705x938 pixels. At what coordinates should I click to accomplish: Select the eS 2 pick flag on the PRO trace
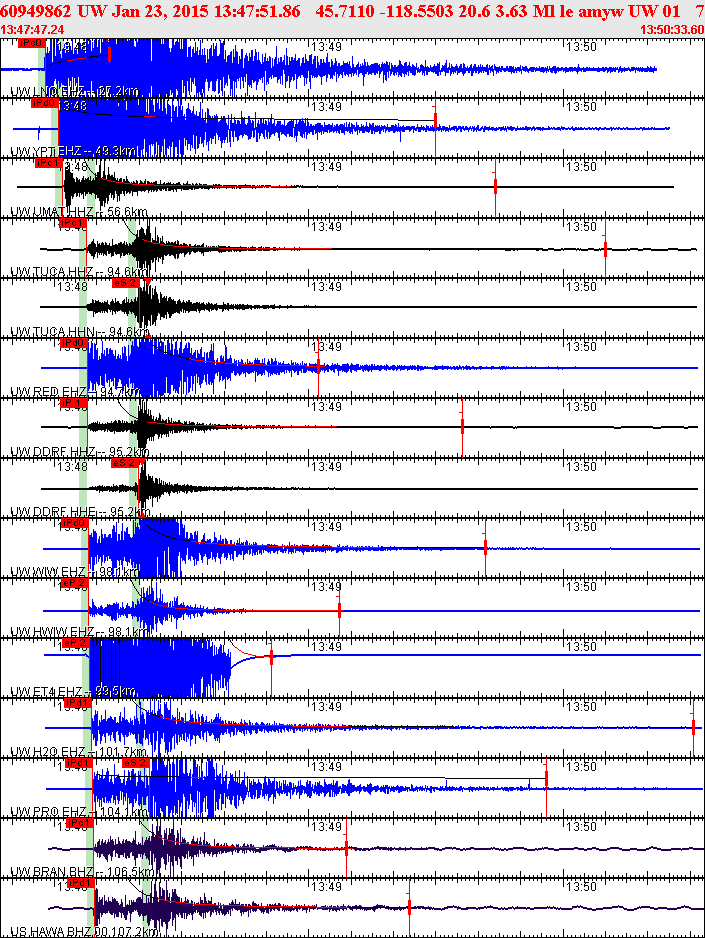click(x=135, y=763)
